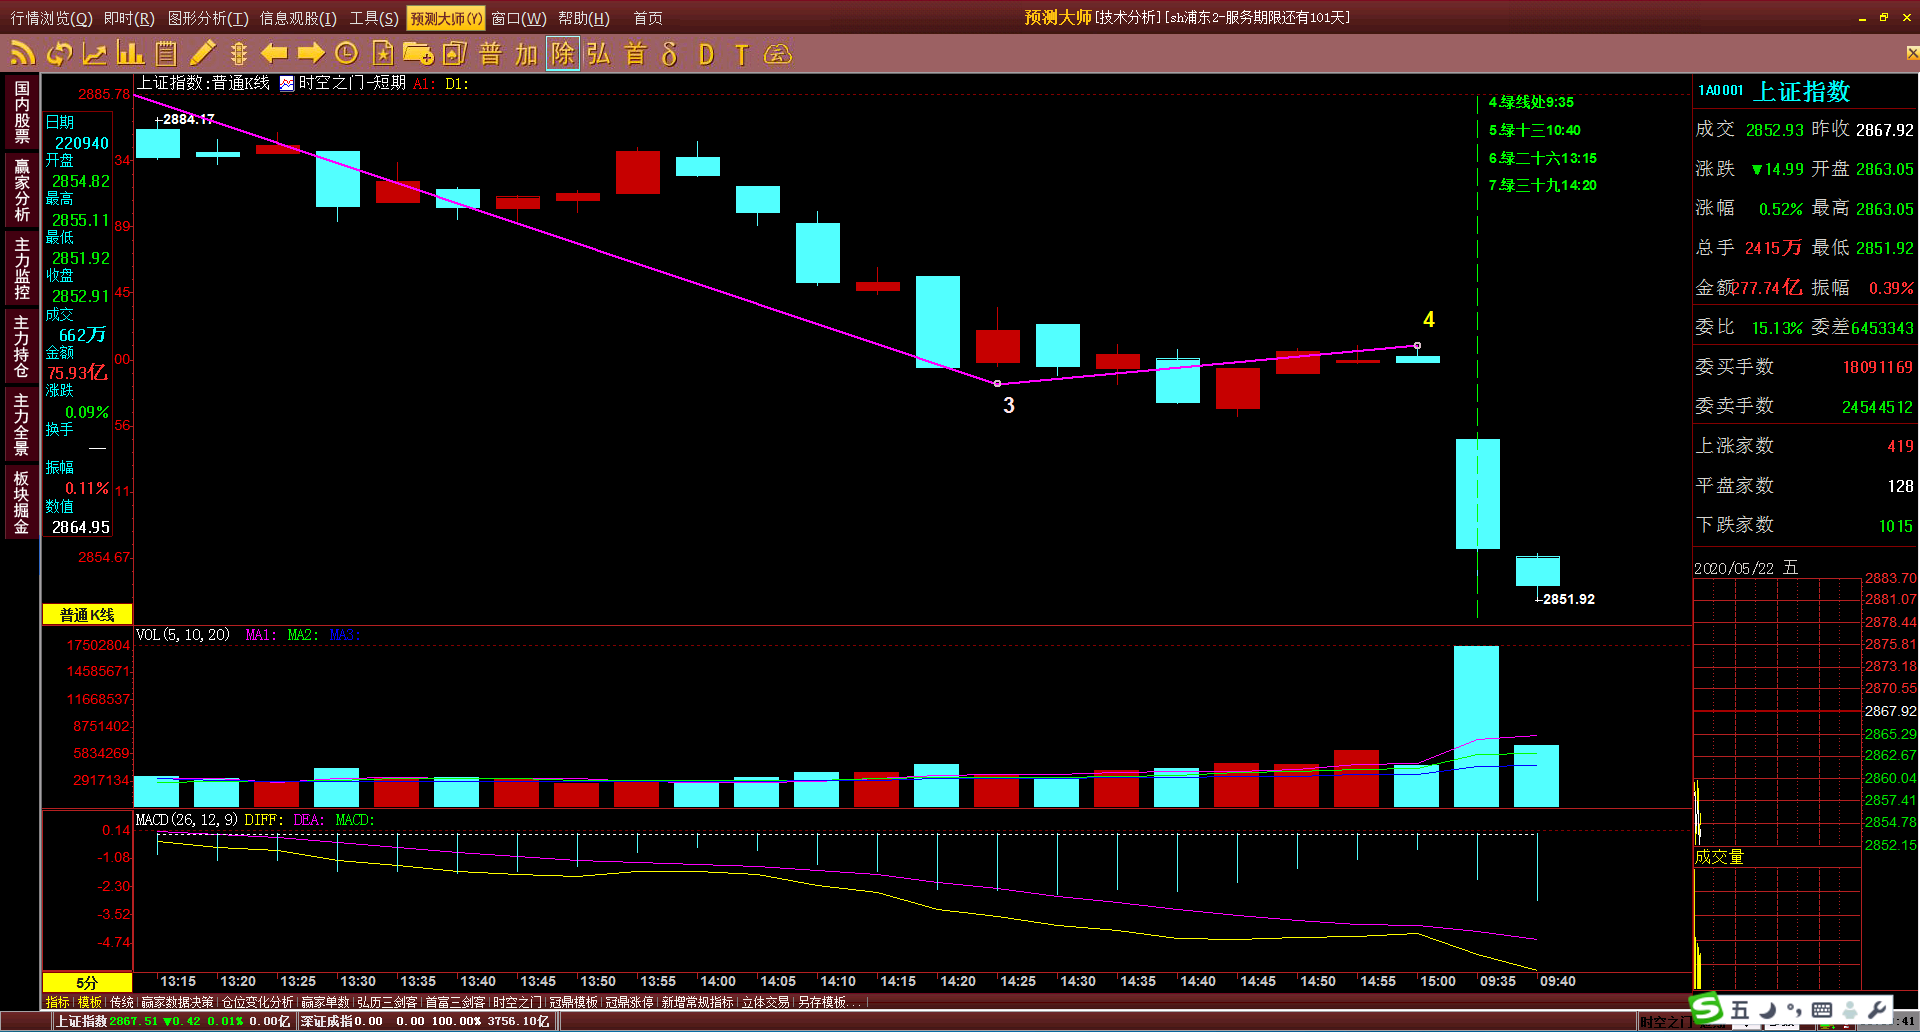Click the D toolbar button

(x=706, y=54)
